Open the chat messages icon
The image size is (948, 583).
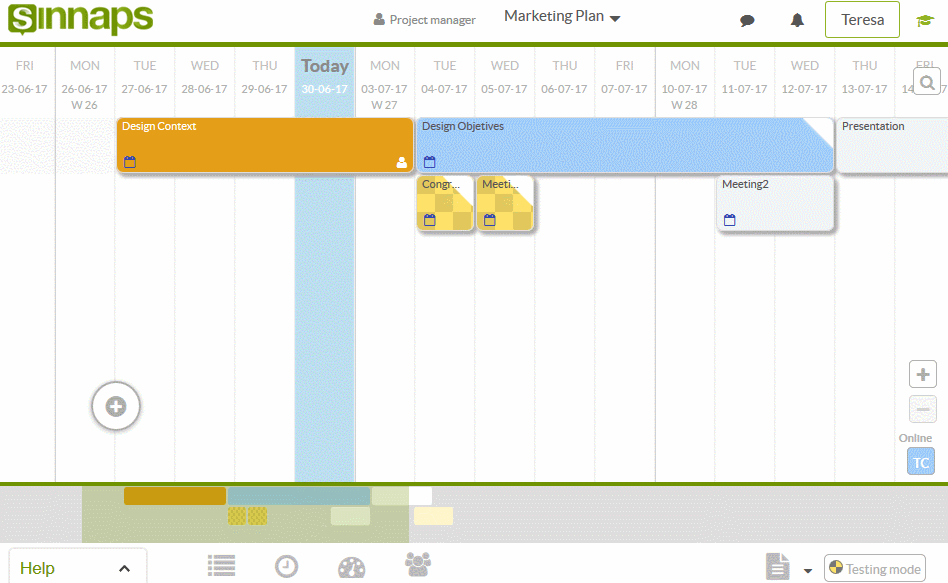(747, 20)
